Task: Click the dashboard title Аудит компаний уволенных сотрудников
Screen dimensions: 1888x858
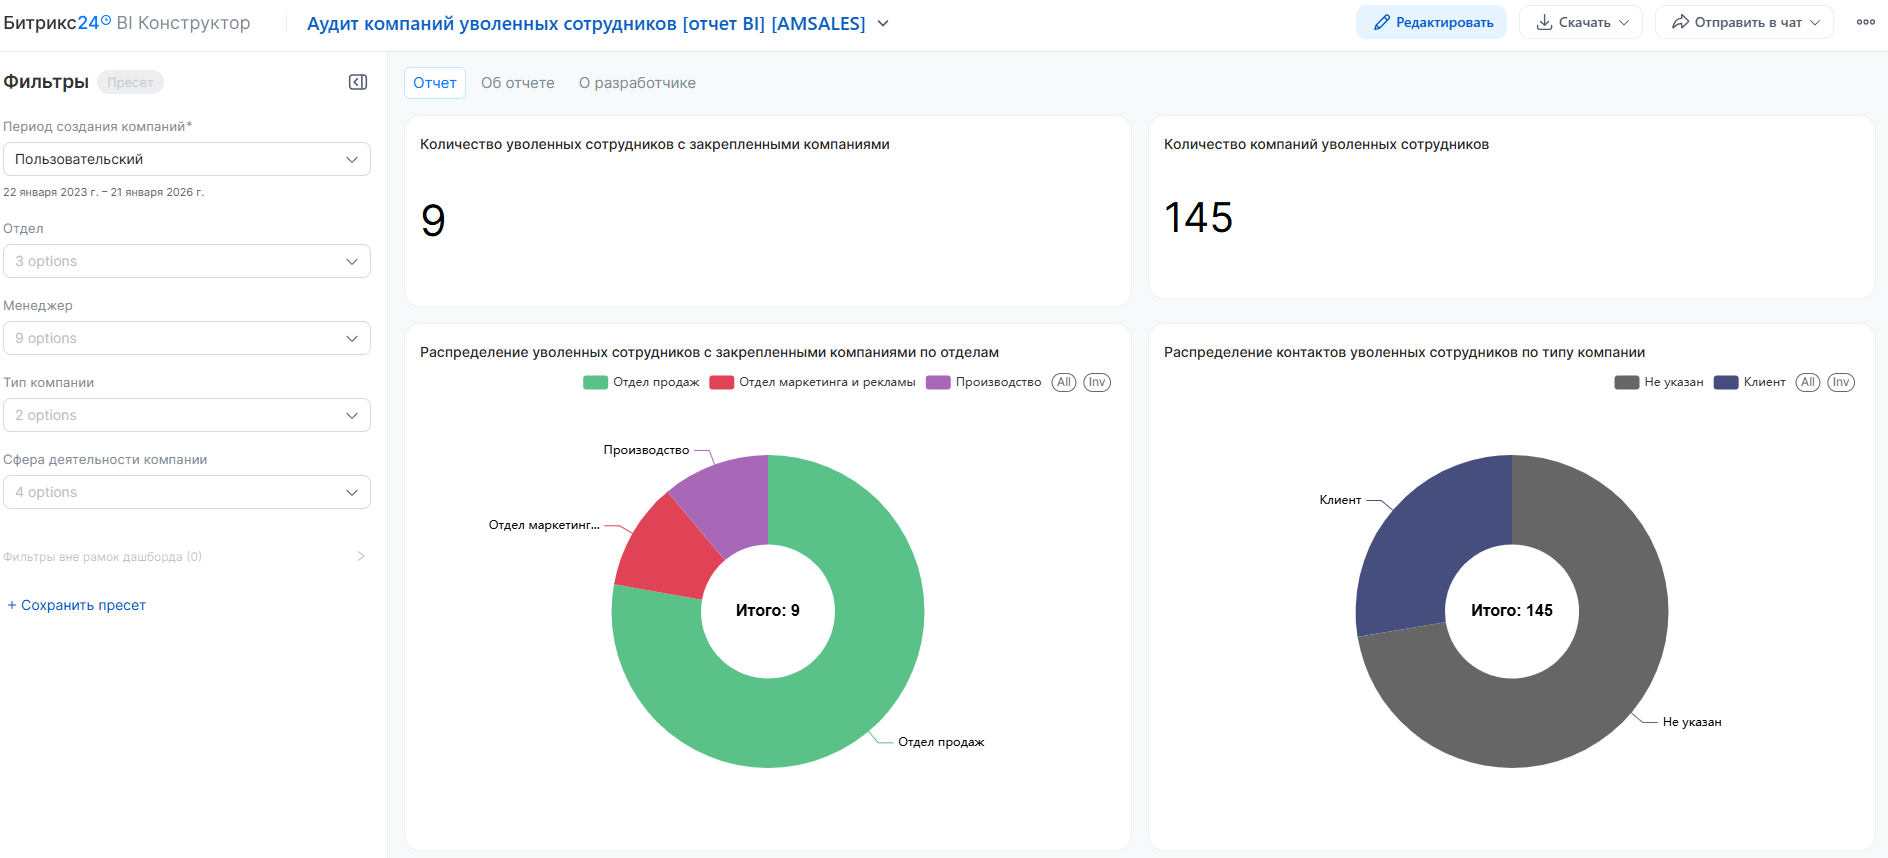Action: 586,23
